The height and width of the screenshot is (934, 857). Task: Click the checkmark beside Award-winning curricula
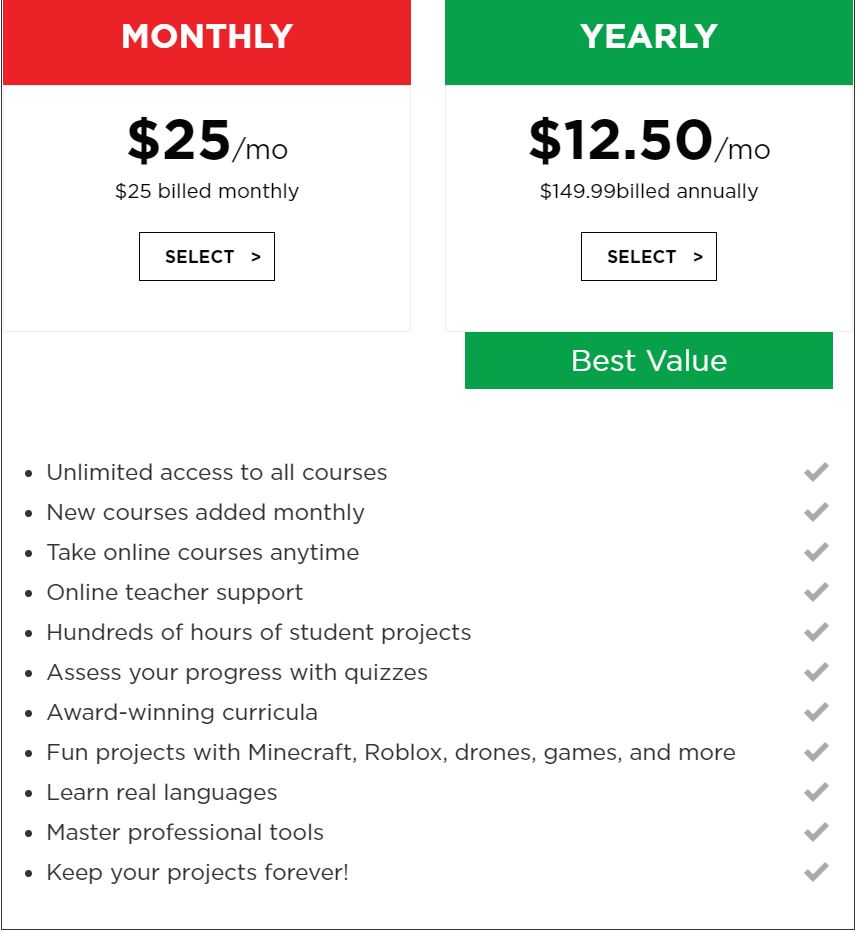815,712
